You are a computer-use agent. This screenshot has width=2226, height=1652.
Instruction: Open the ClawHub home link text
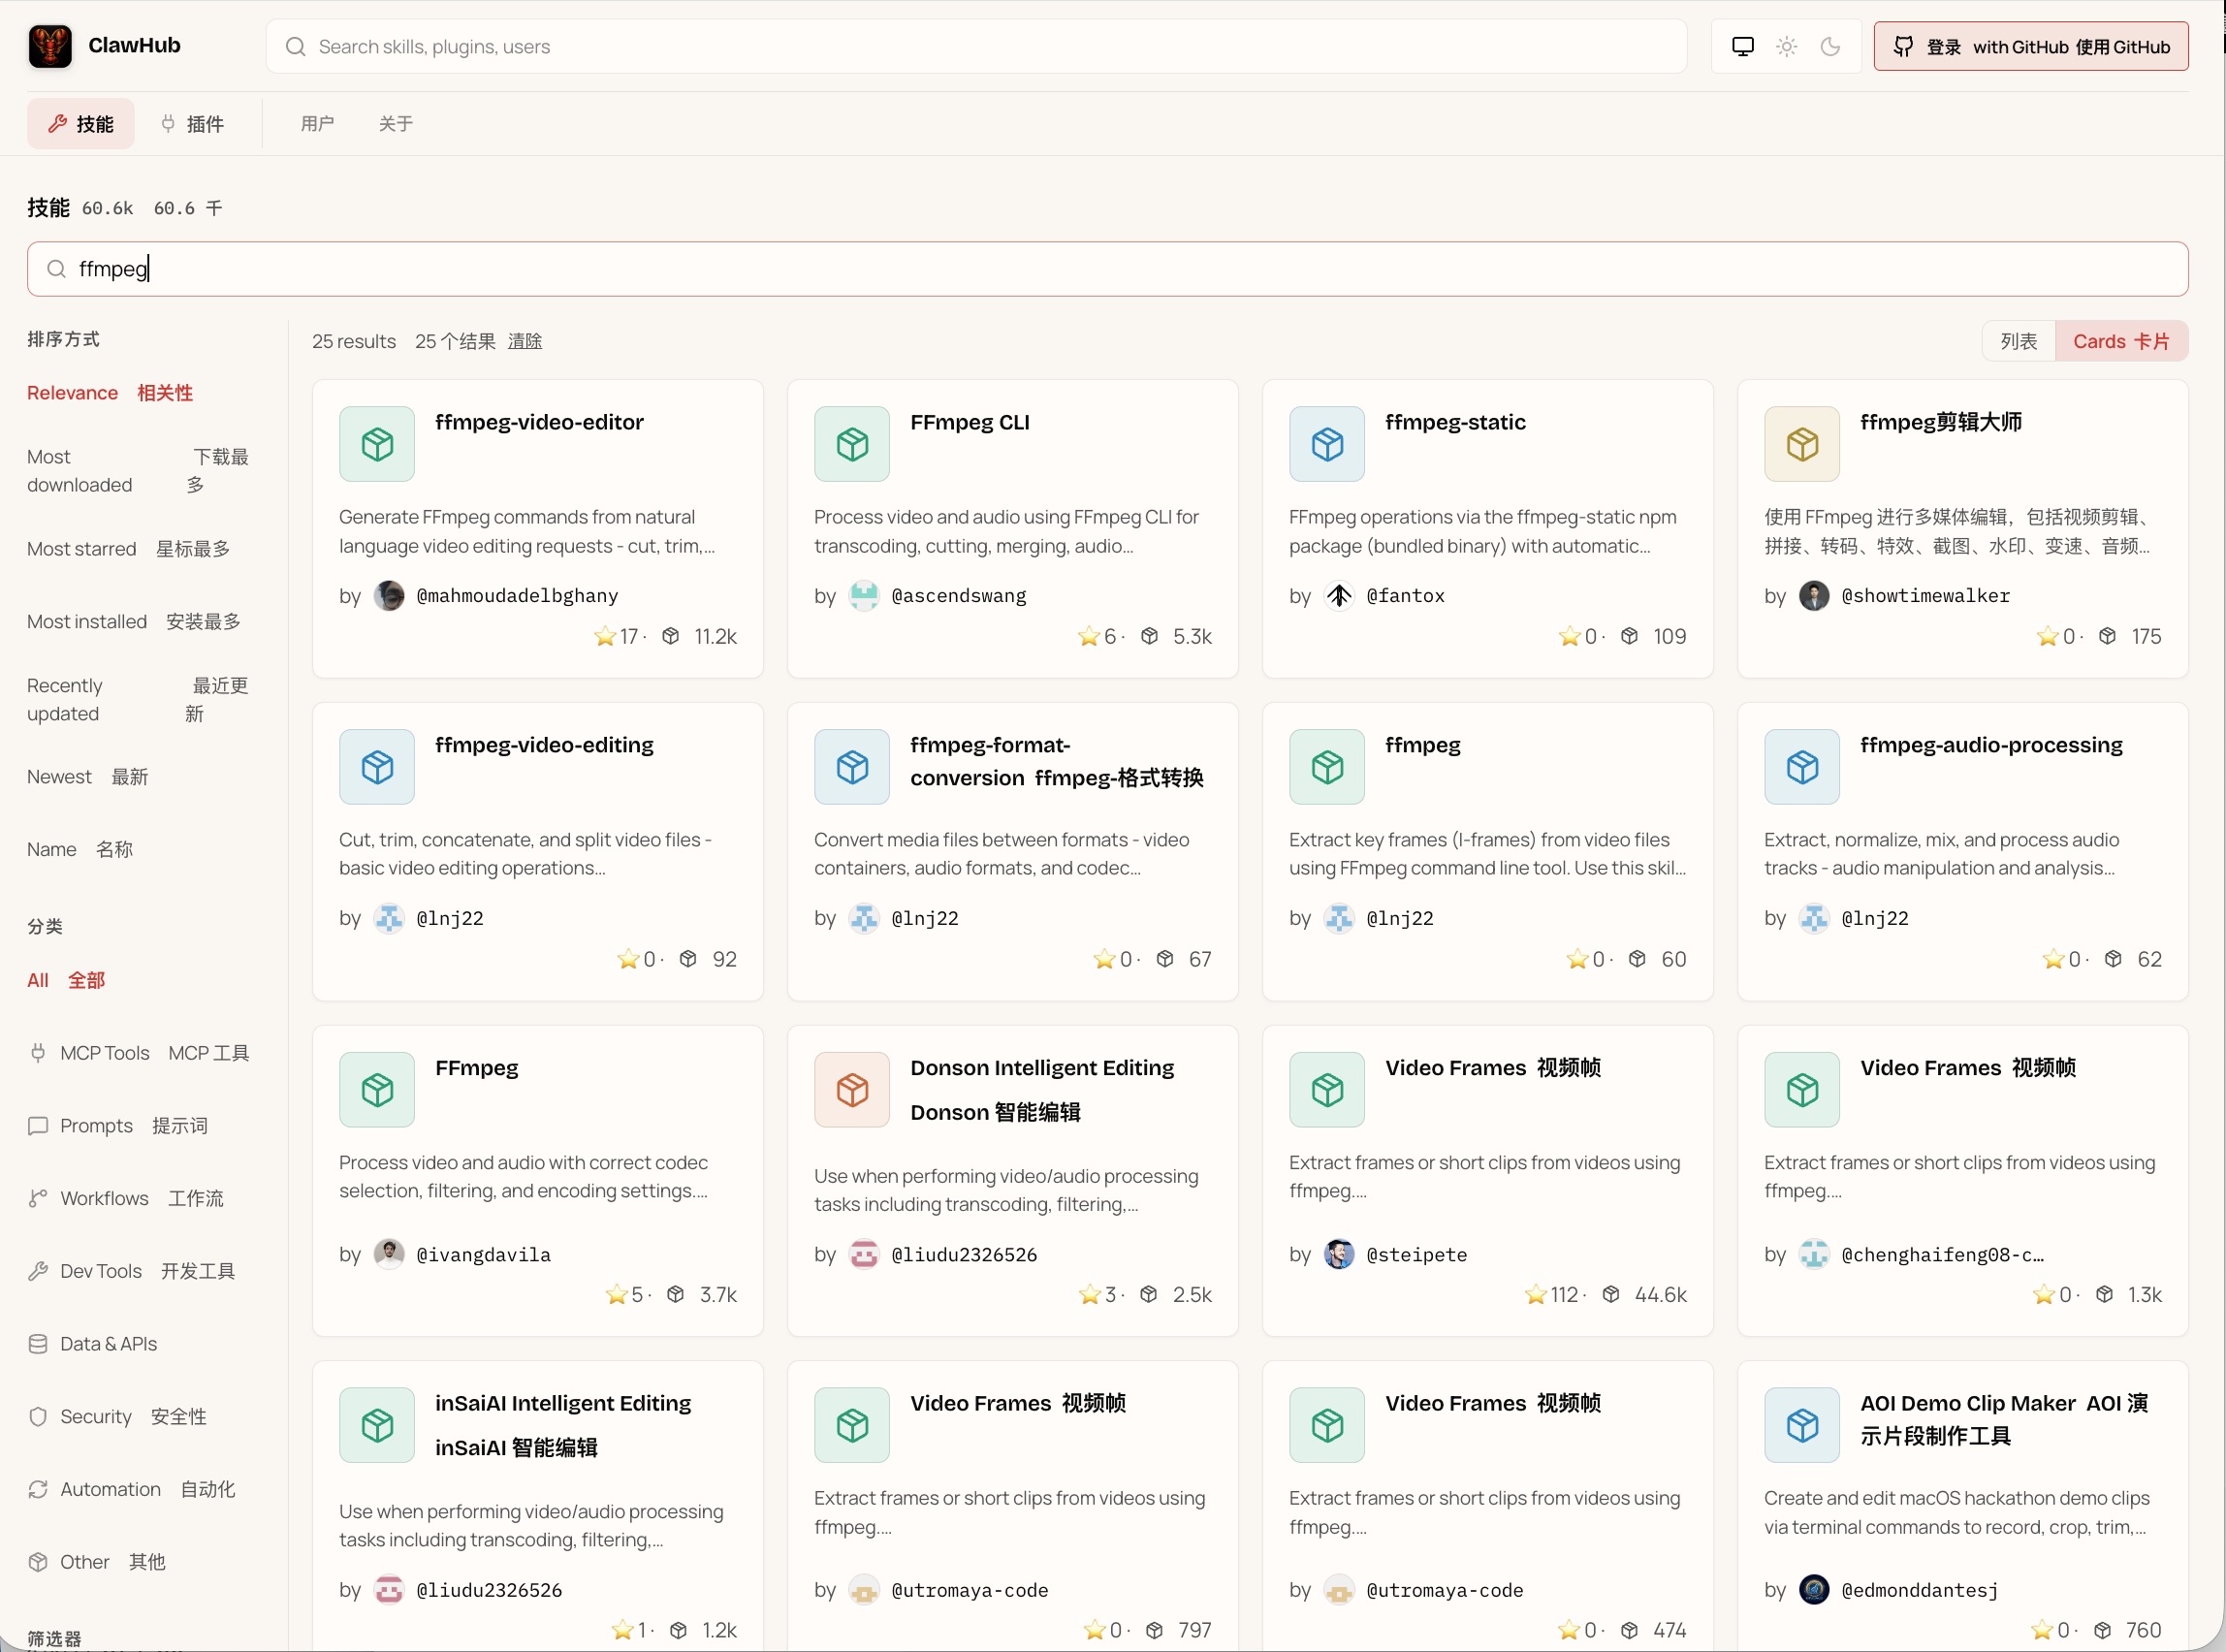[x=134, y=45]
